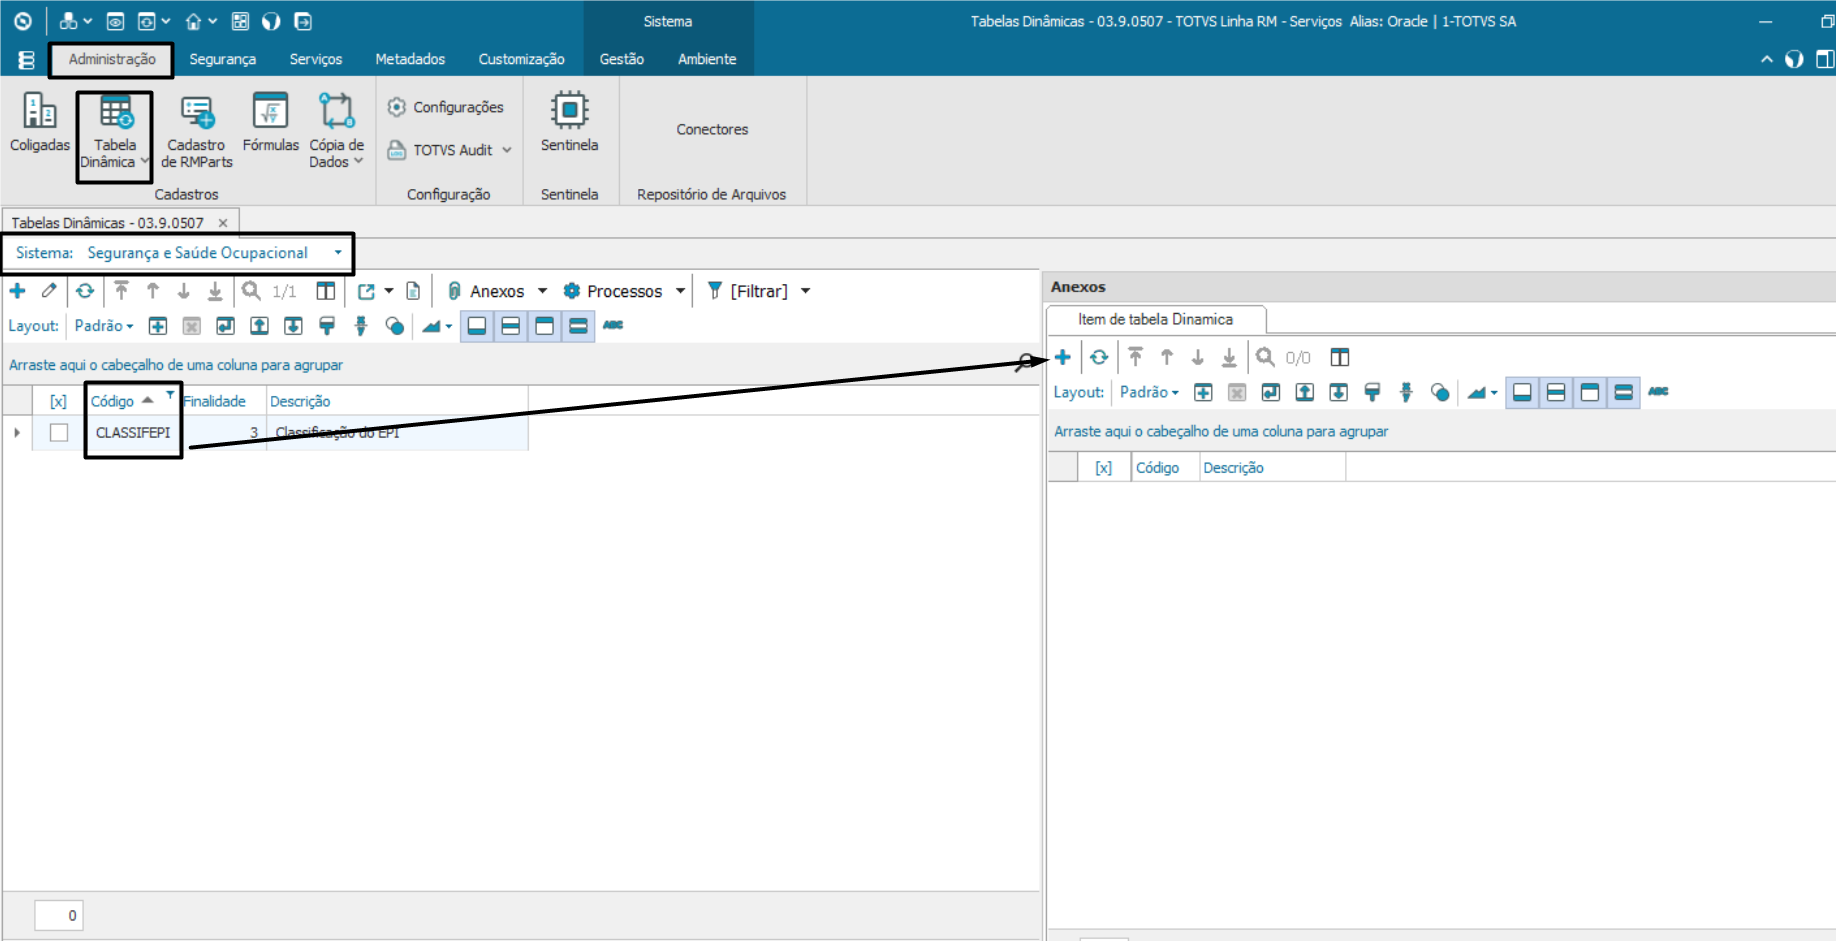Go to first record in main grid
Viewport: 1836px width, 941px height.
[x=121, y=291]
